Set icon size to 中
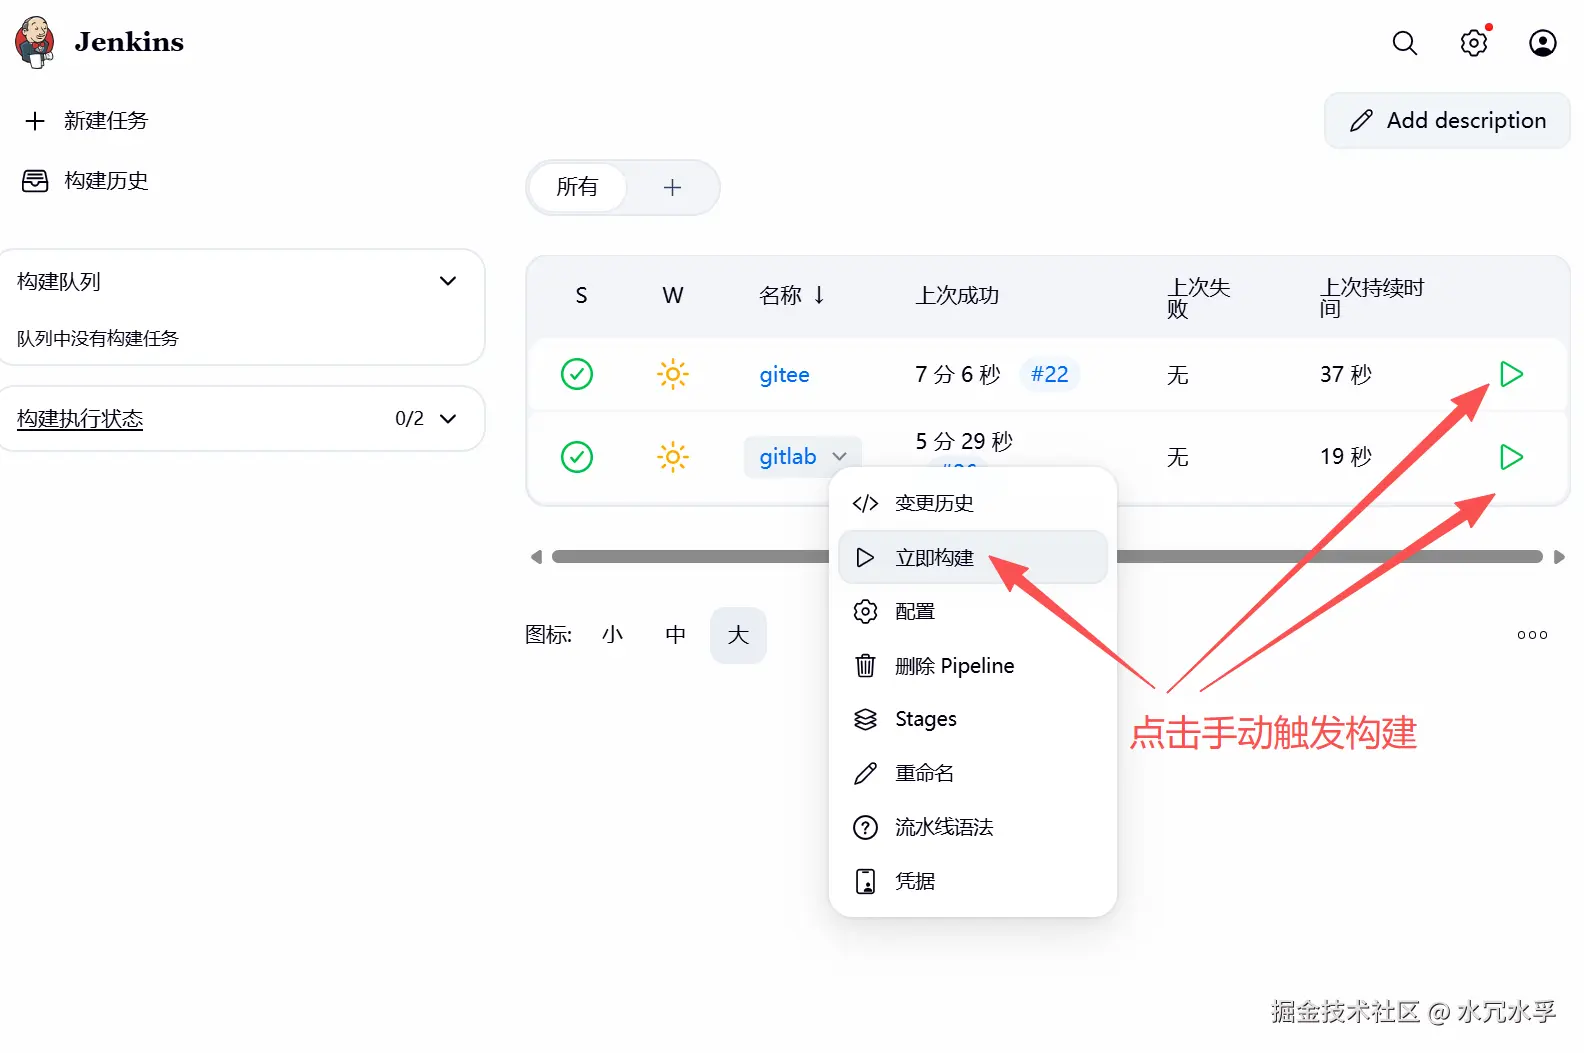Screen dimensions: 1584x1053 click(x=676, y=635)
